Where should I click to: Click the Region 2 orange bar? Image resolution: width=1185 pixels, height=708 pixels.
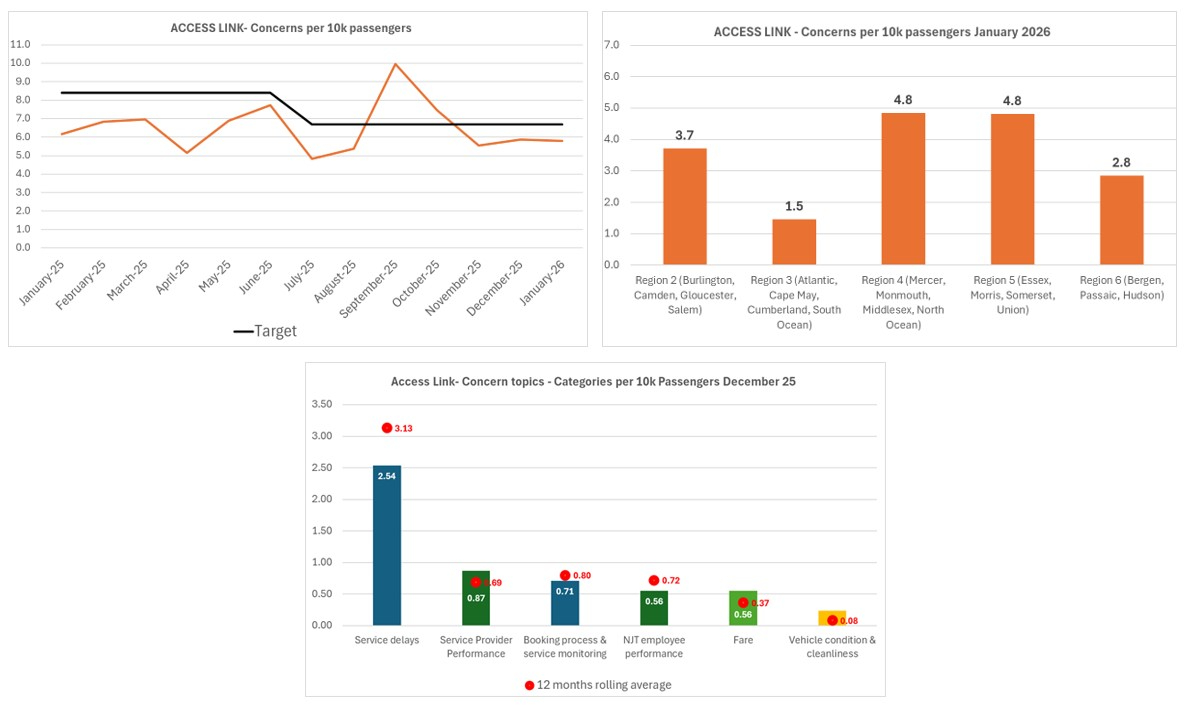tap(684, 206)
